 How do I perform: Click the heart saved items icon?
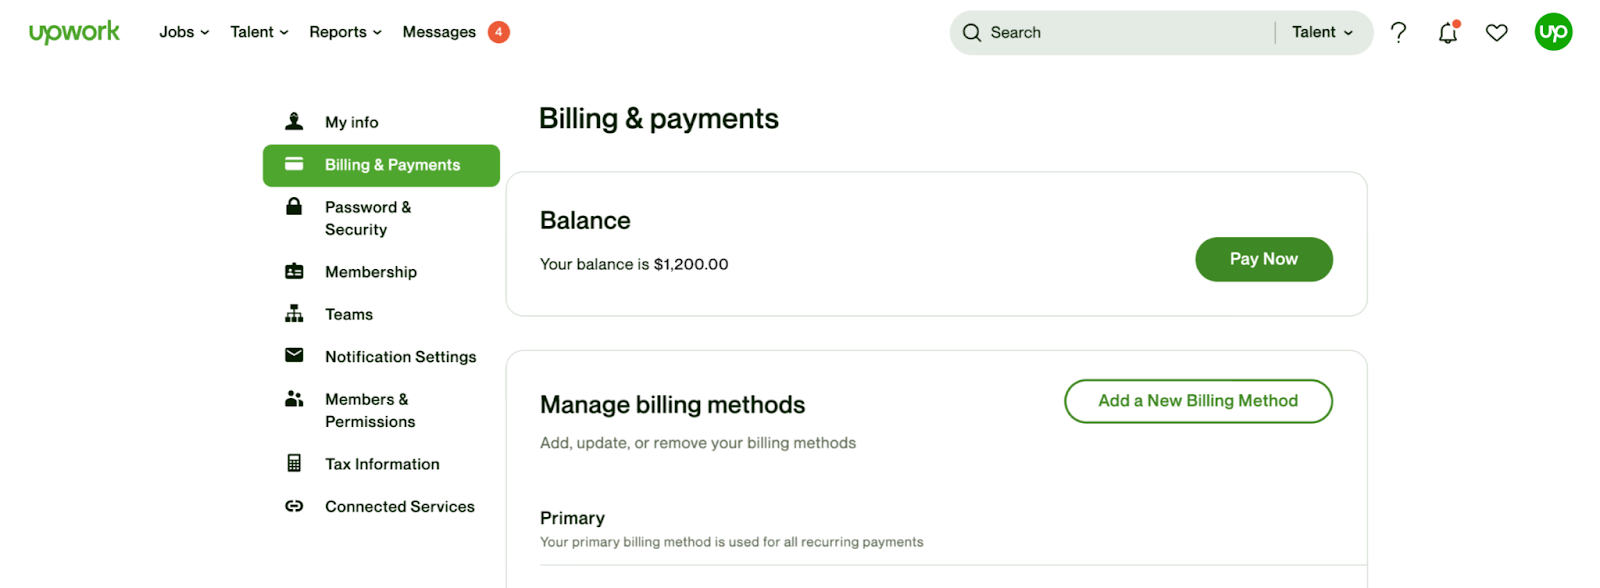pos(1496,32)
